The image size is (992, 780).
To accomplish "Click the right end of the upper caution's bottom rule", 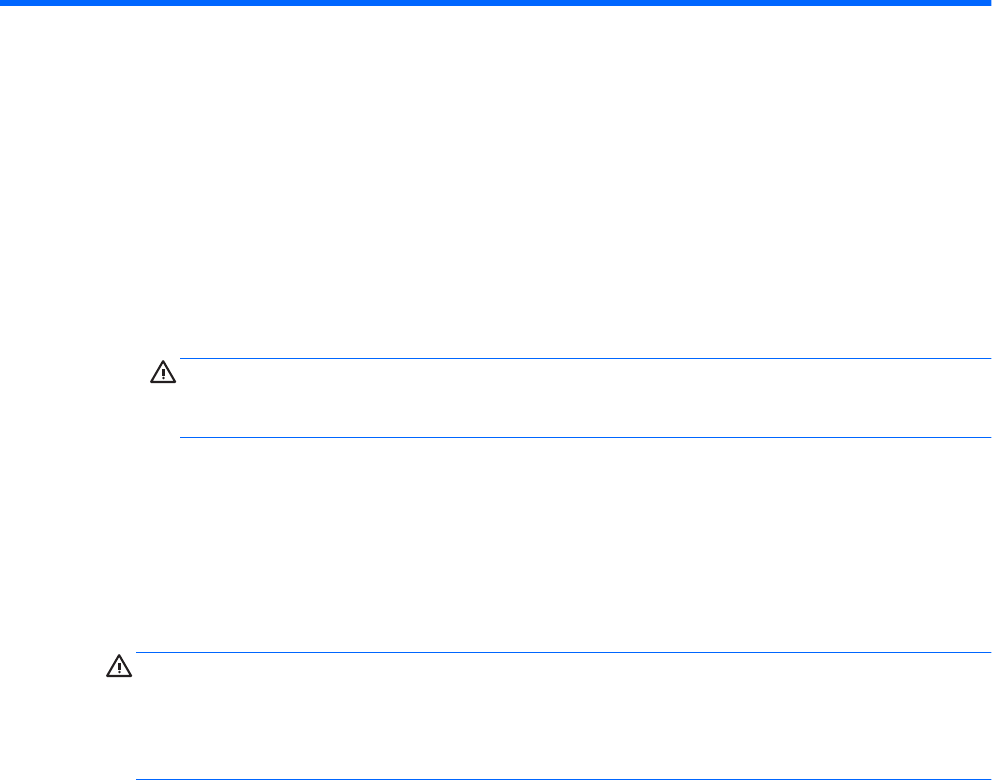I will tap(987, 437).
